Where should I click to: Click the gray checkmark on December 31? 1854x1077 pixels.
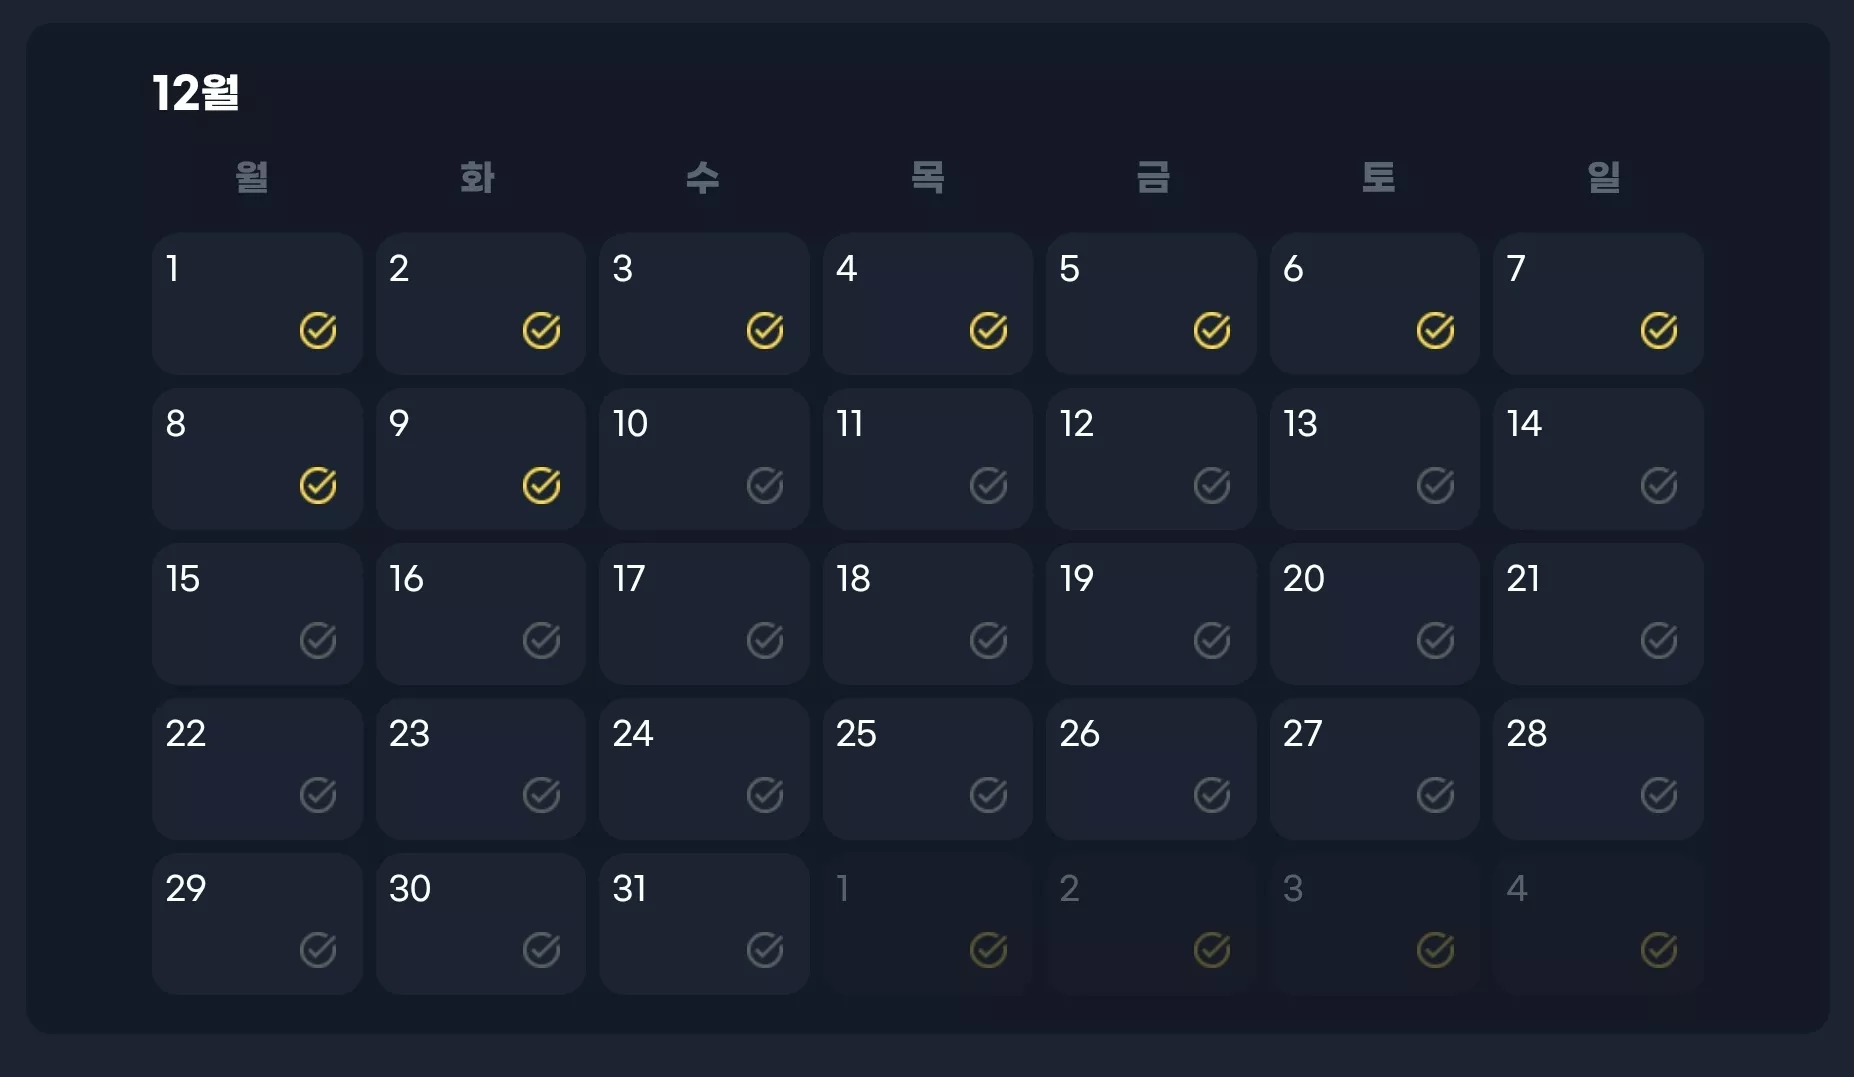(765, 950)
